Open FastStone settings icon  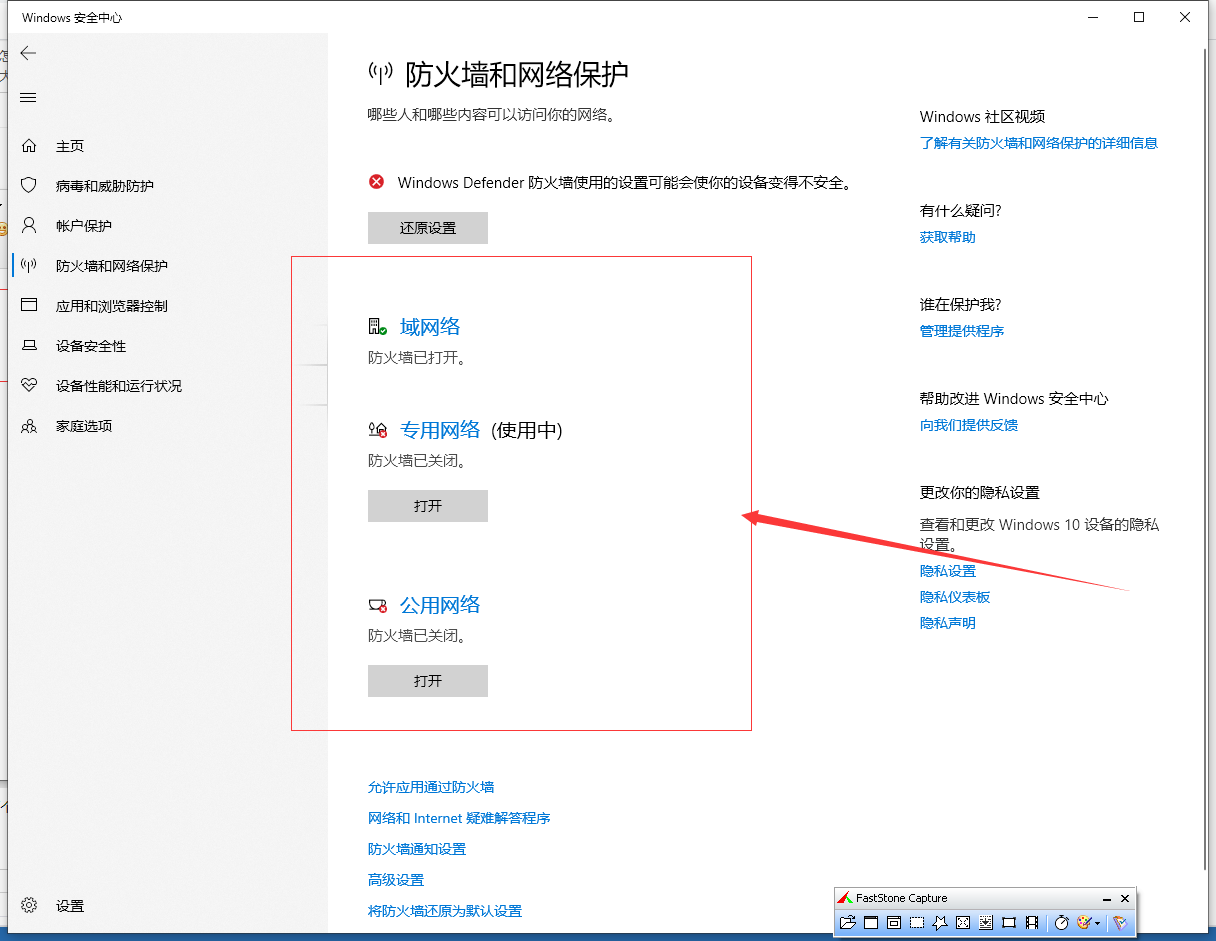(1120, 922)
